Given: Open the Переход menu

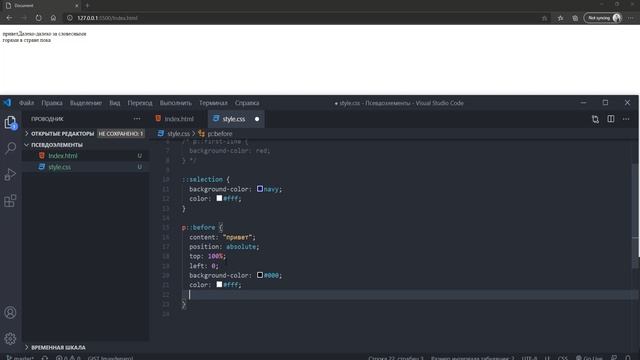Looking at the screenshot, I should pos(140,103).
